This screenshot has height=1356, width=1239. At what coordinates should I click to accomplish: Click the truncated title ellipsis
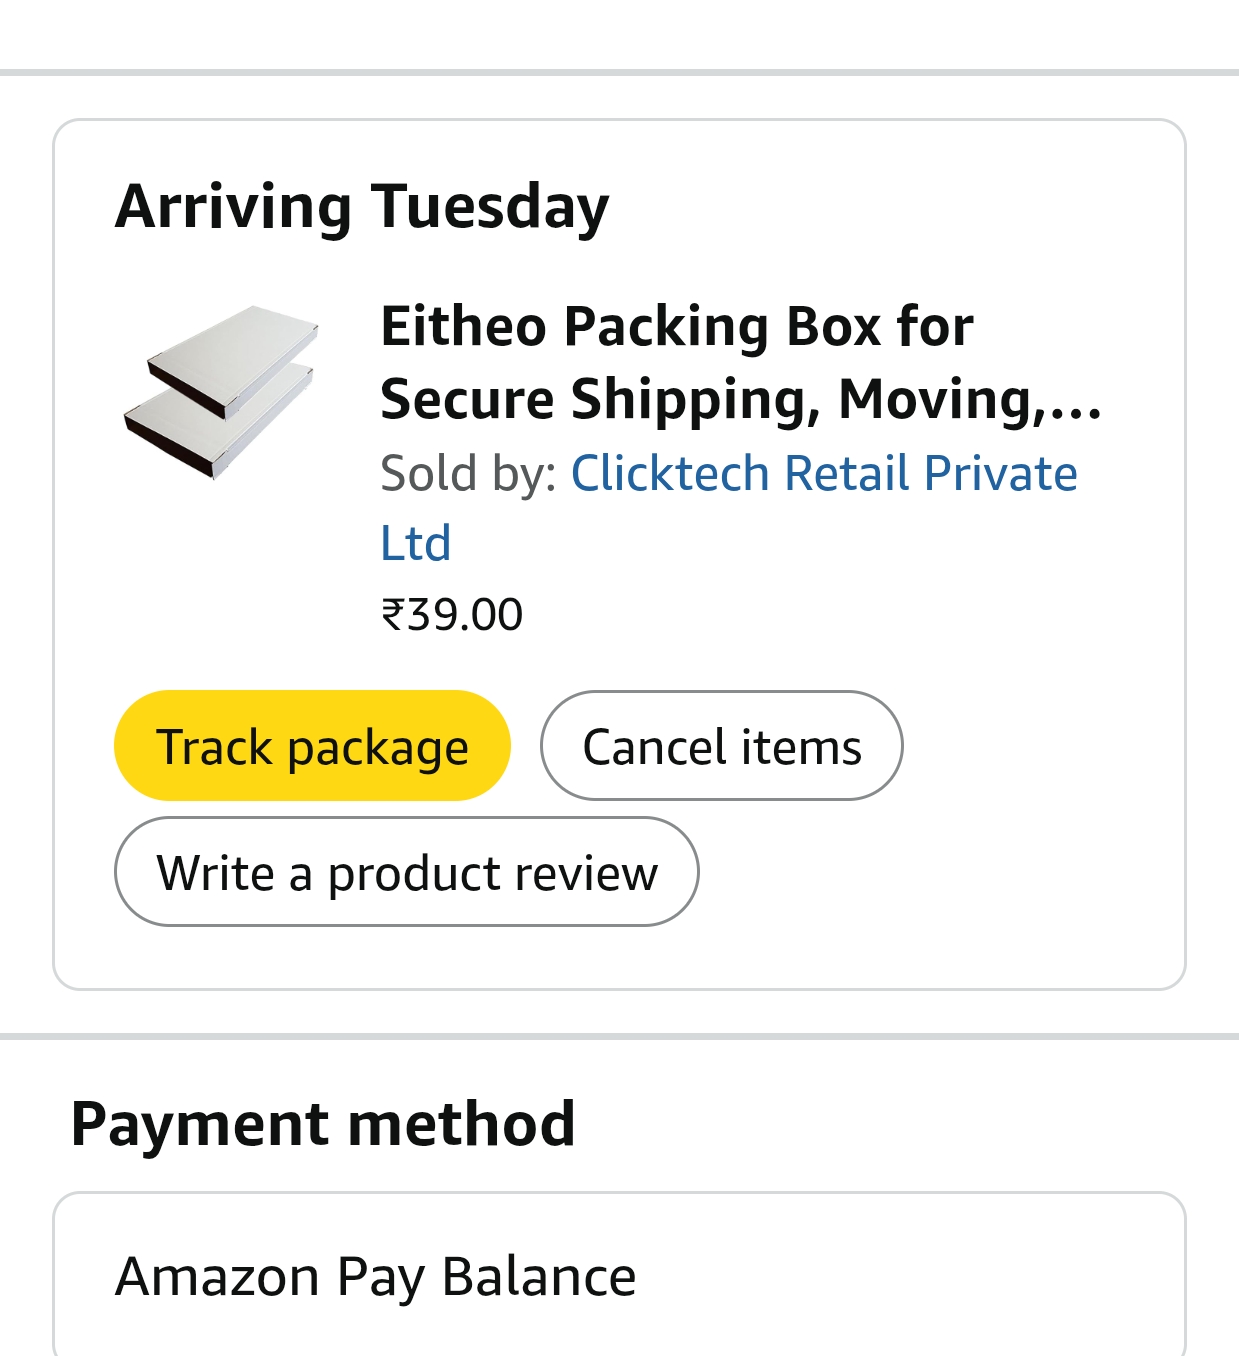[x=1078, y=403]
